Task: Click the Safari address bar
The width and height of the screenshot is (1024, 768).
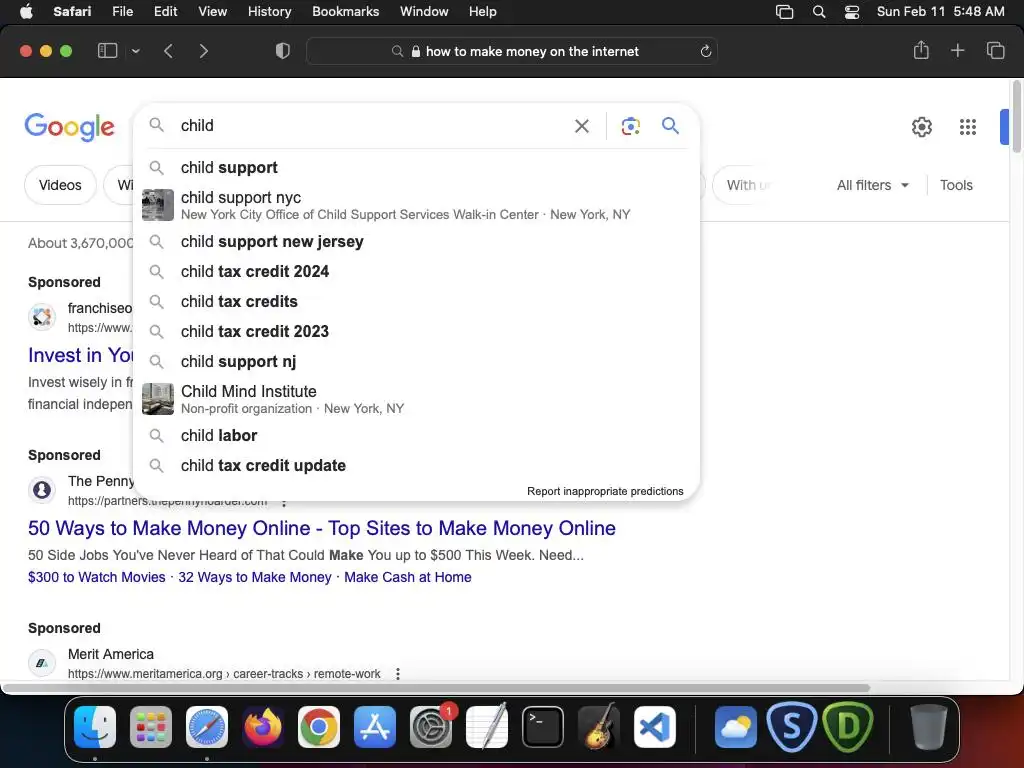Action: coord(512,51)
